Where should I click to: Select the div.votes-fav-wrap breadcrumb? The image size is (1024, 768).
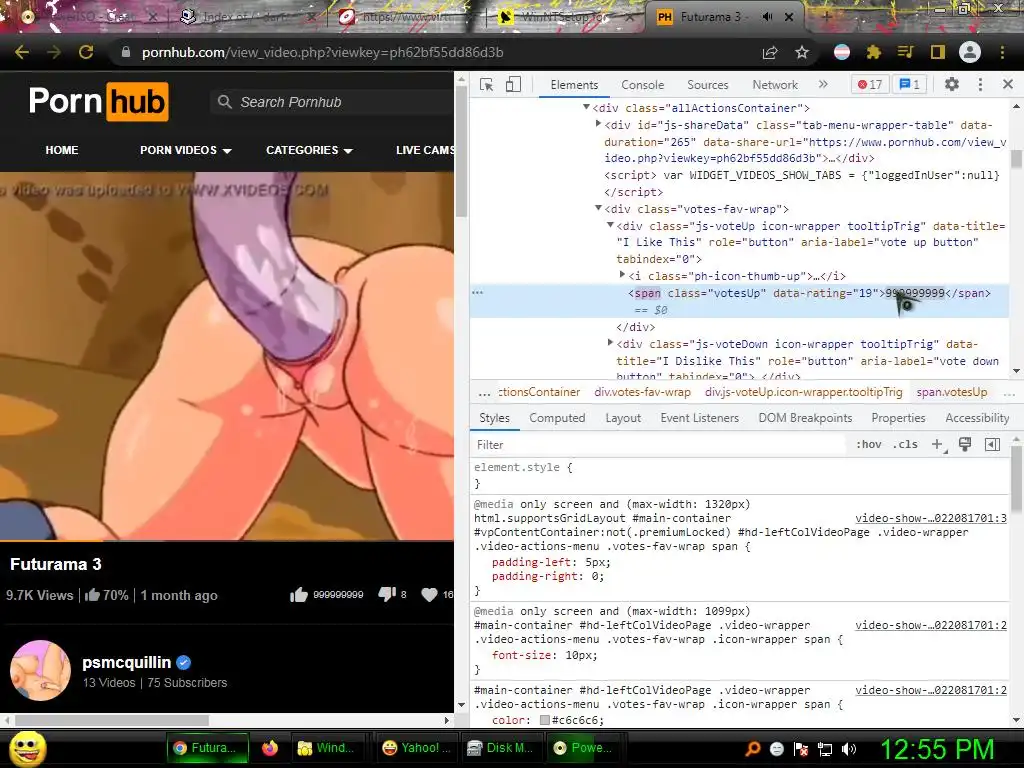point(642,392)
